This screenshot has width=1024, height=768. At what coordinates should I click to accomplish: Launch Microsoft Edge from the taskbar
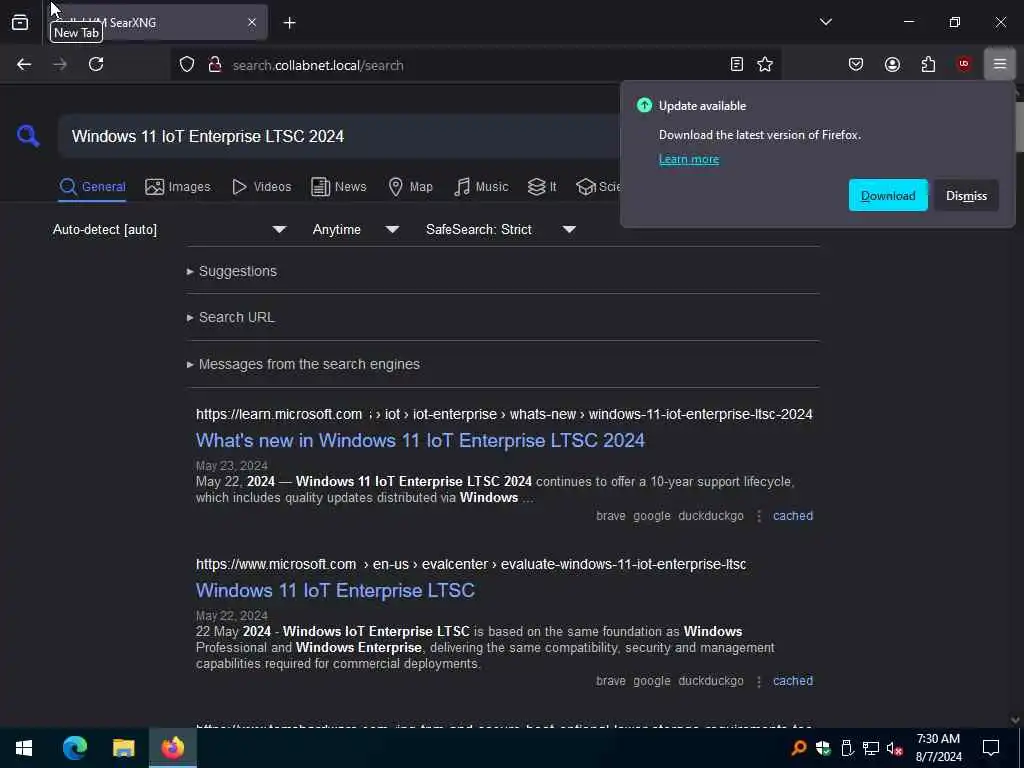[75, 747]
